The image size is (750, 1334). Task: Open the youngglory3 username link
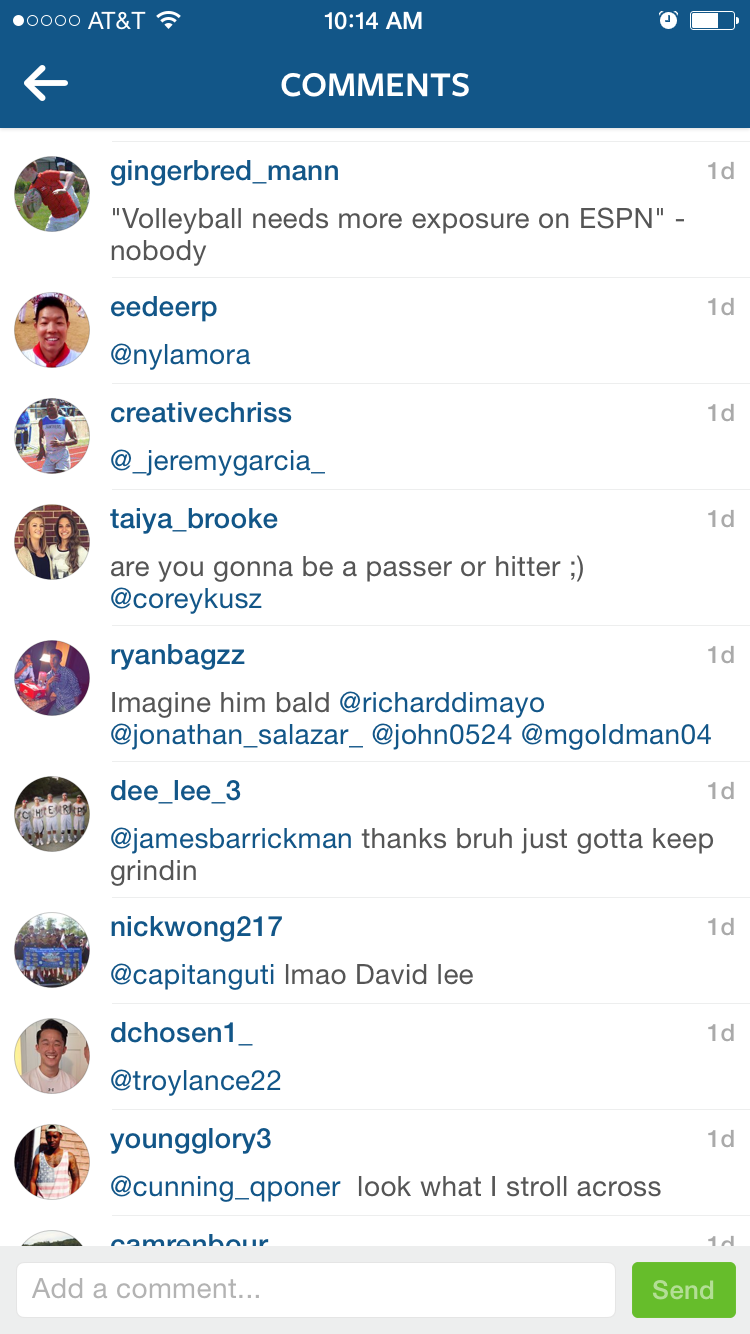191,1139
